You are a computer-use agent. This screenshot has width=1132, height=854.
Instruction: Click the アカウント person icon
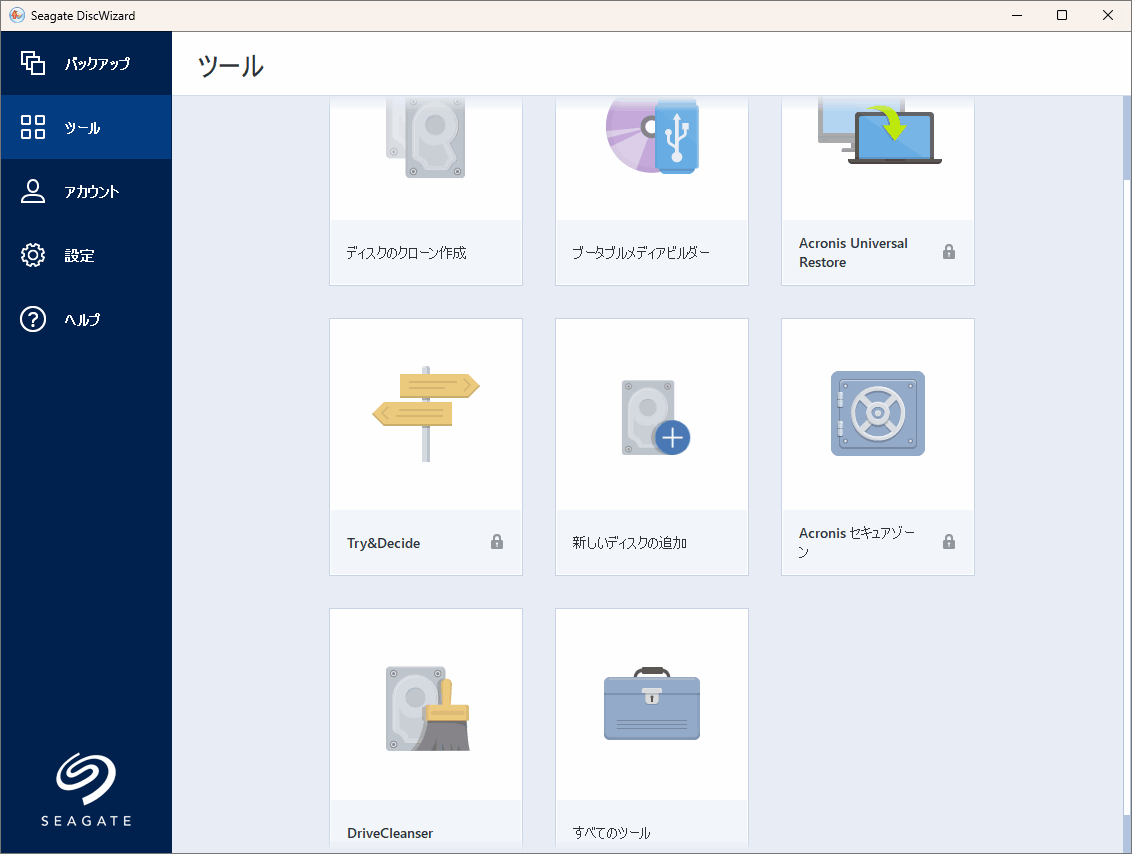[x=32, y=191]
